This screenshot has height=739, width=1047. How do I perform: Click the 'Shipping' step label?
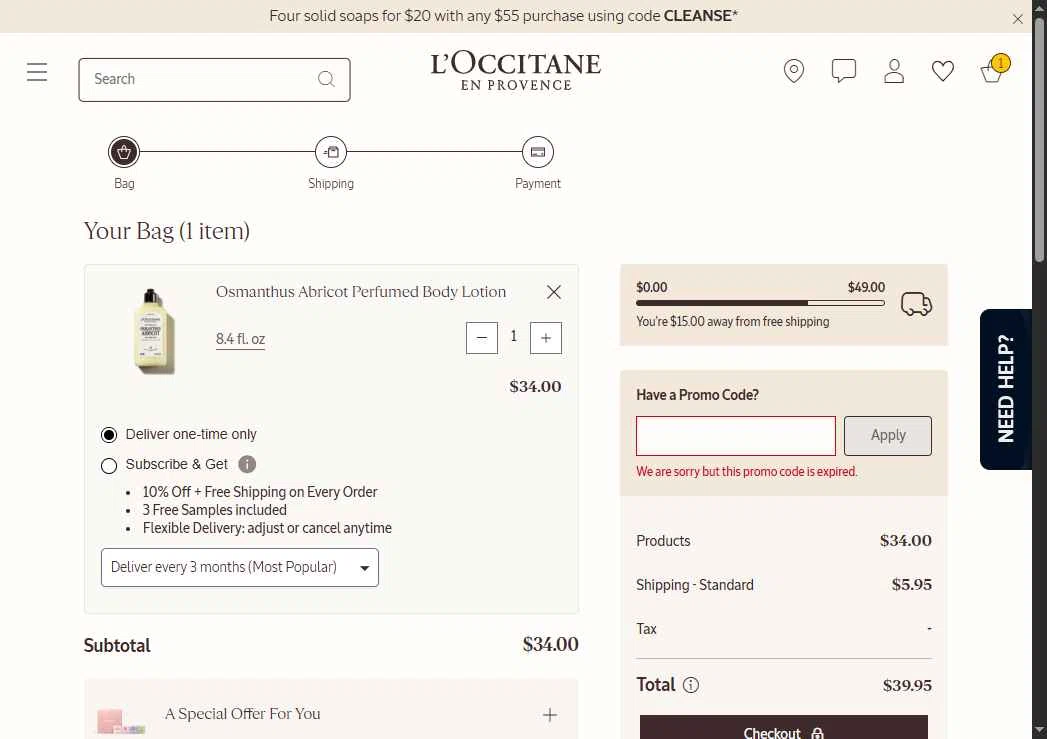pyautogui.click(x=331, y=184)
